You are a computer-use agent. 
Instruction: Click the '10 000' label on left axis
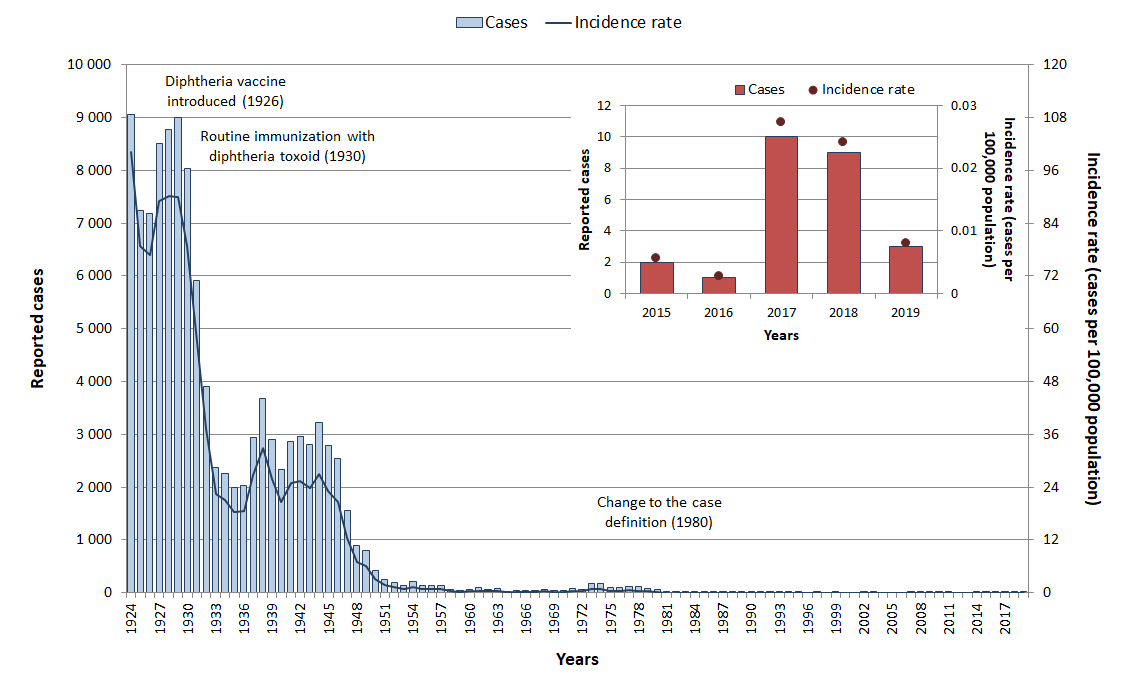pos(86,65)
